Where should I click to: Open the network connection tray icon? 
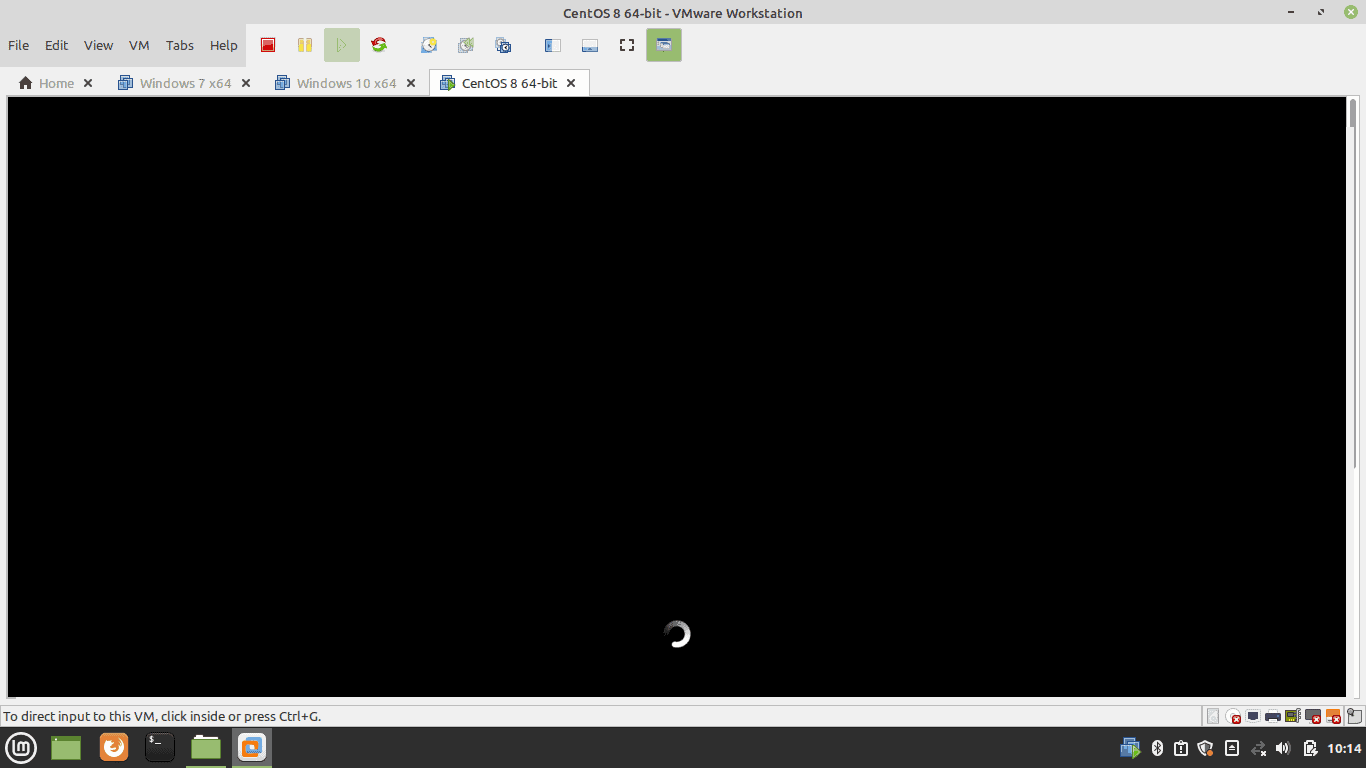pos(1259,748)
